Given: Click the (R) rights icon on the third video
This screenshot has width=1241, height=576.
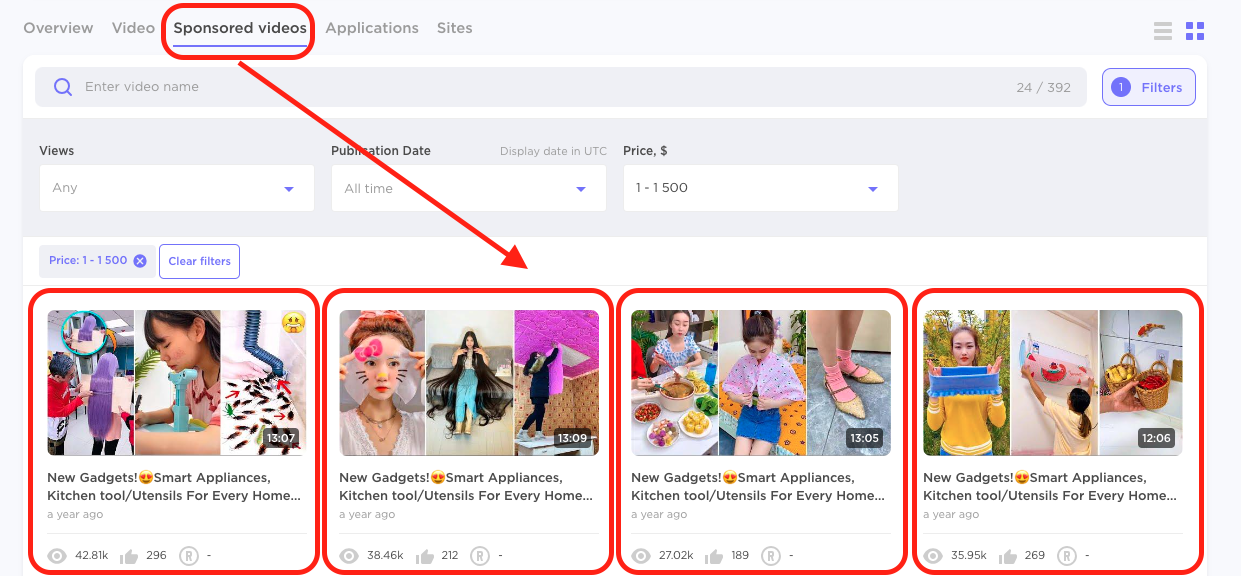Looking at the screenshot, I should point(770,555).
